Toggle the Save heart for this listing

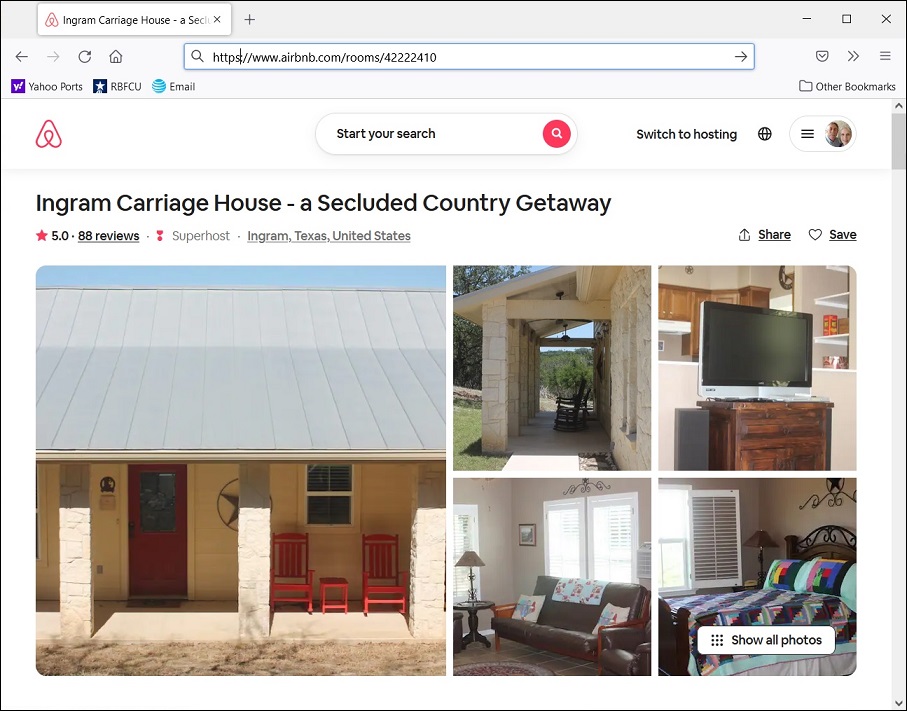click(x=833, y=235)
